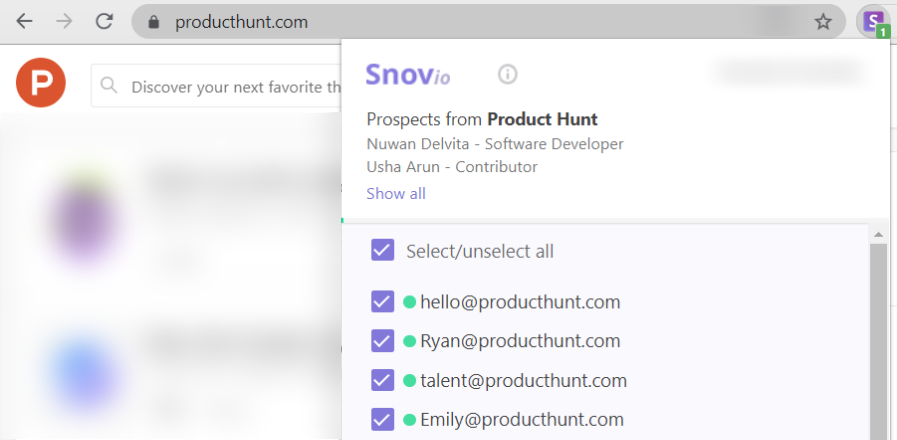Click the scrollbar up arrow in the popup

point(878,234)
